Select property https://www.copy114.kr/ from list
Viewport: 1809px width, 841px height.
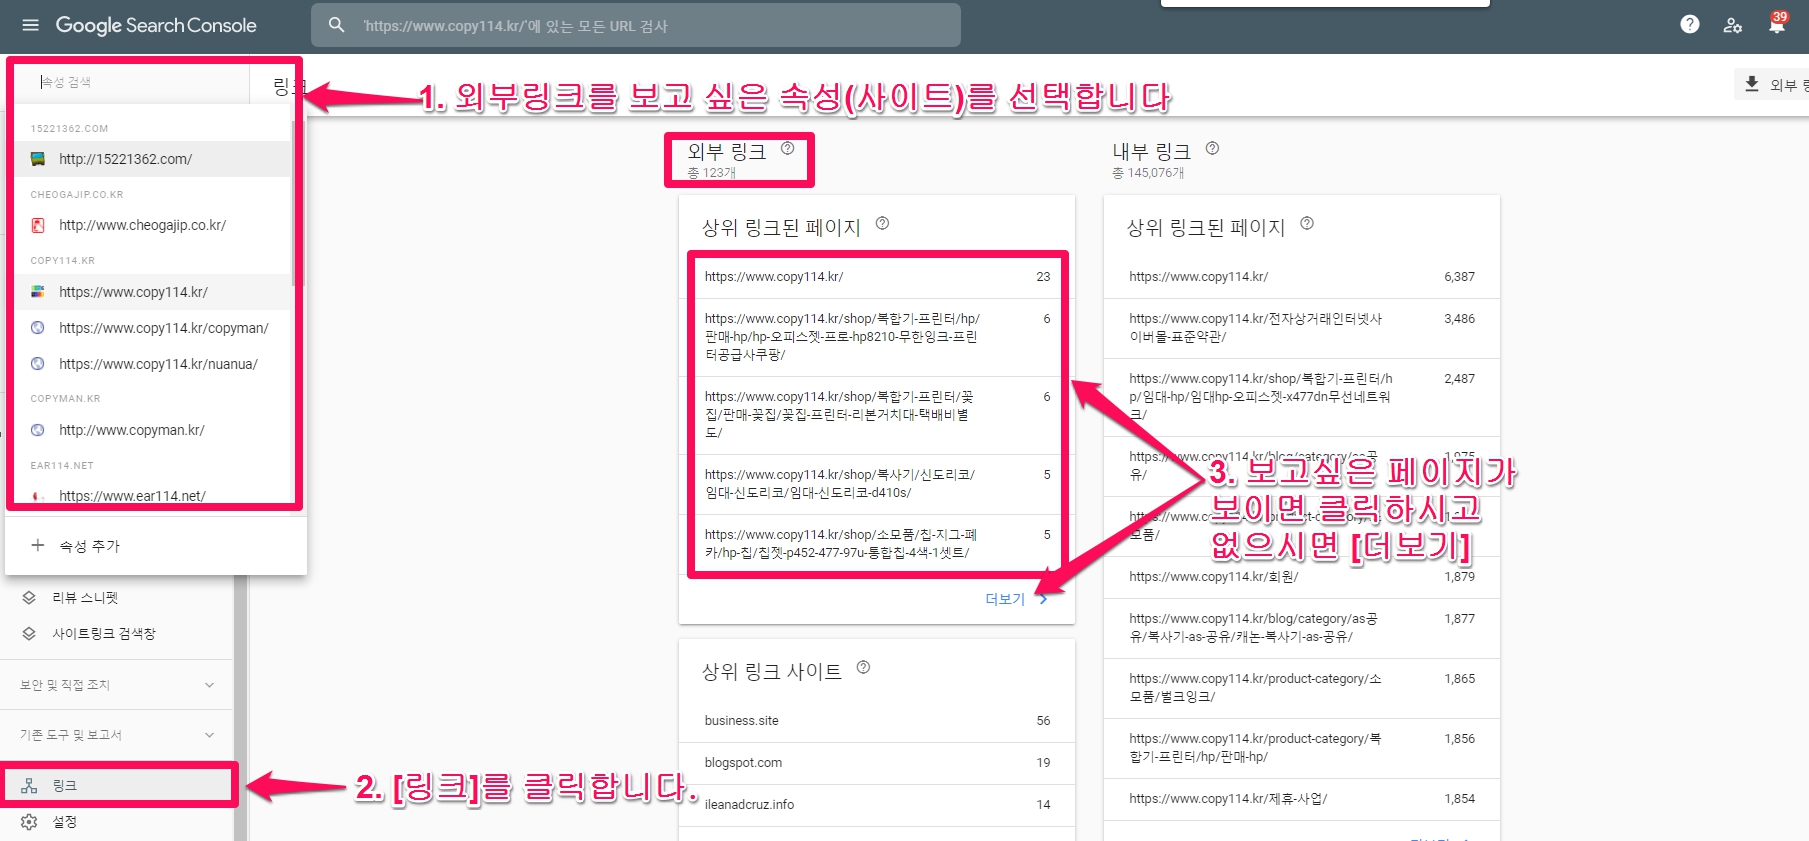133,292
